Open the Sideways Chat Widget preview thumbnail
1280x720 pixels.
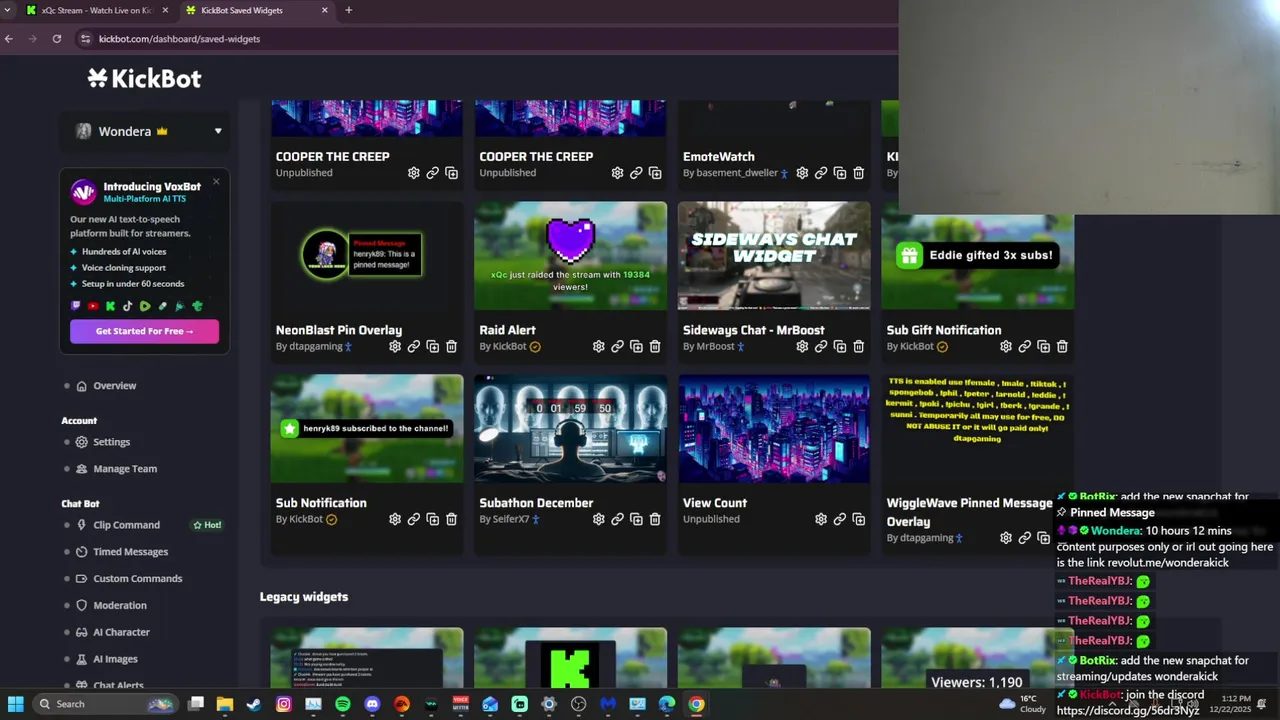(x=774, y=256)
